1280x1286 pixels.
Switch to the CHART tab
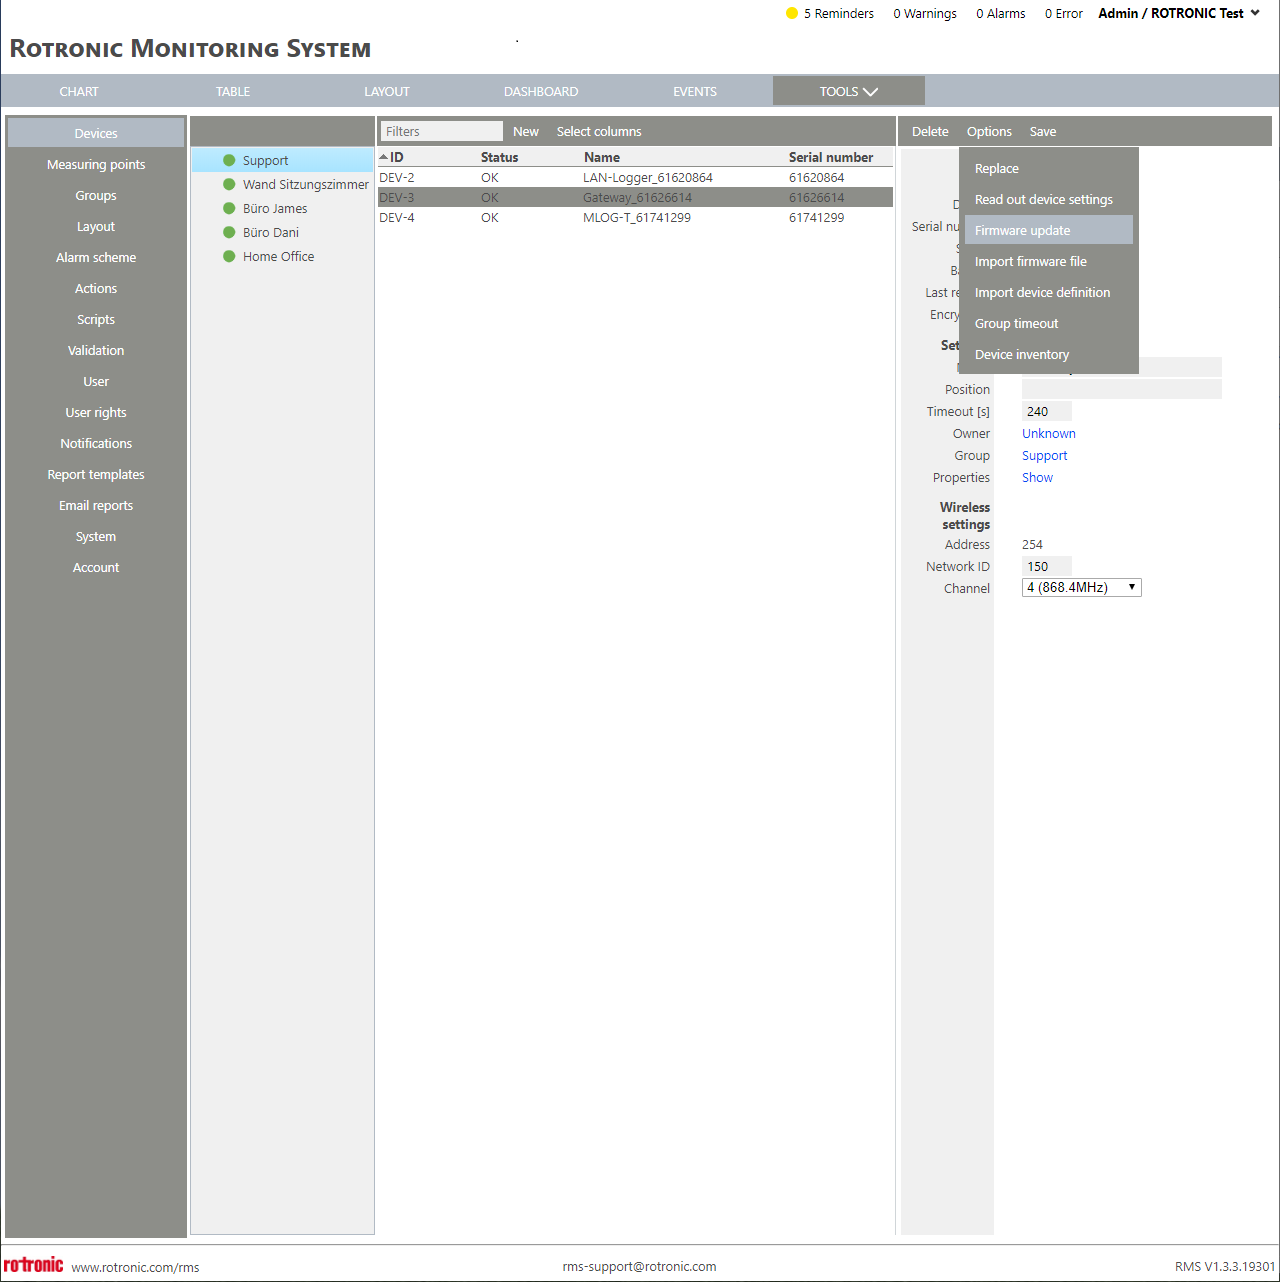[79, 91]
